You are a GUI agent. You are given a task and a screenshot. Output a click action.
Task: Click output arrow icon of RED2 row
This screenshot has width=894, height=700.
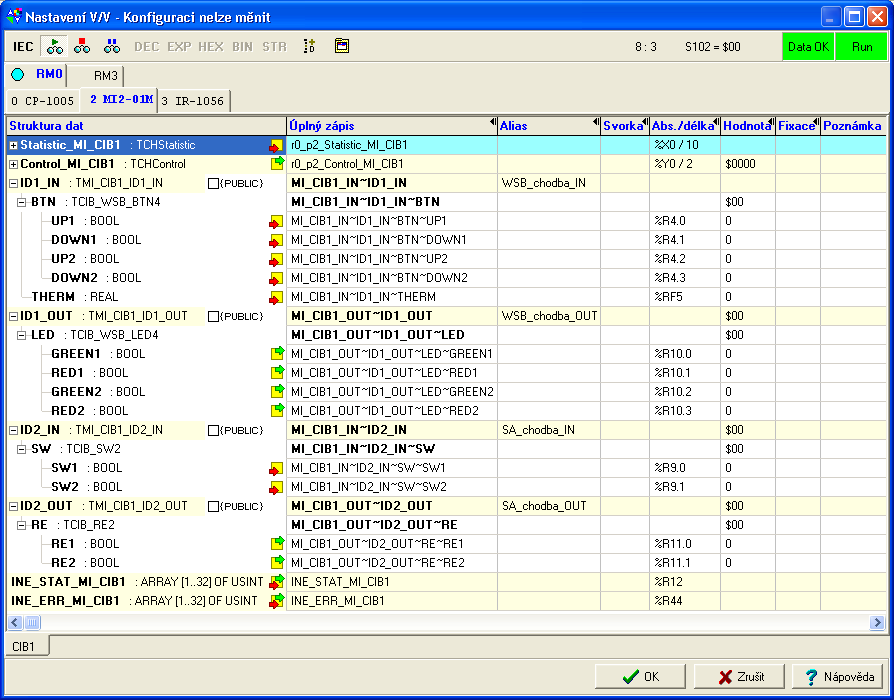[x=277, y=410]
